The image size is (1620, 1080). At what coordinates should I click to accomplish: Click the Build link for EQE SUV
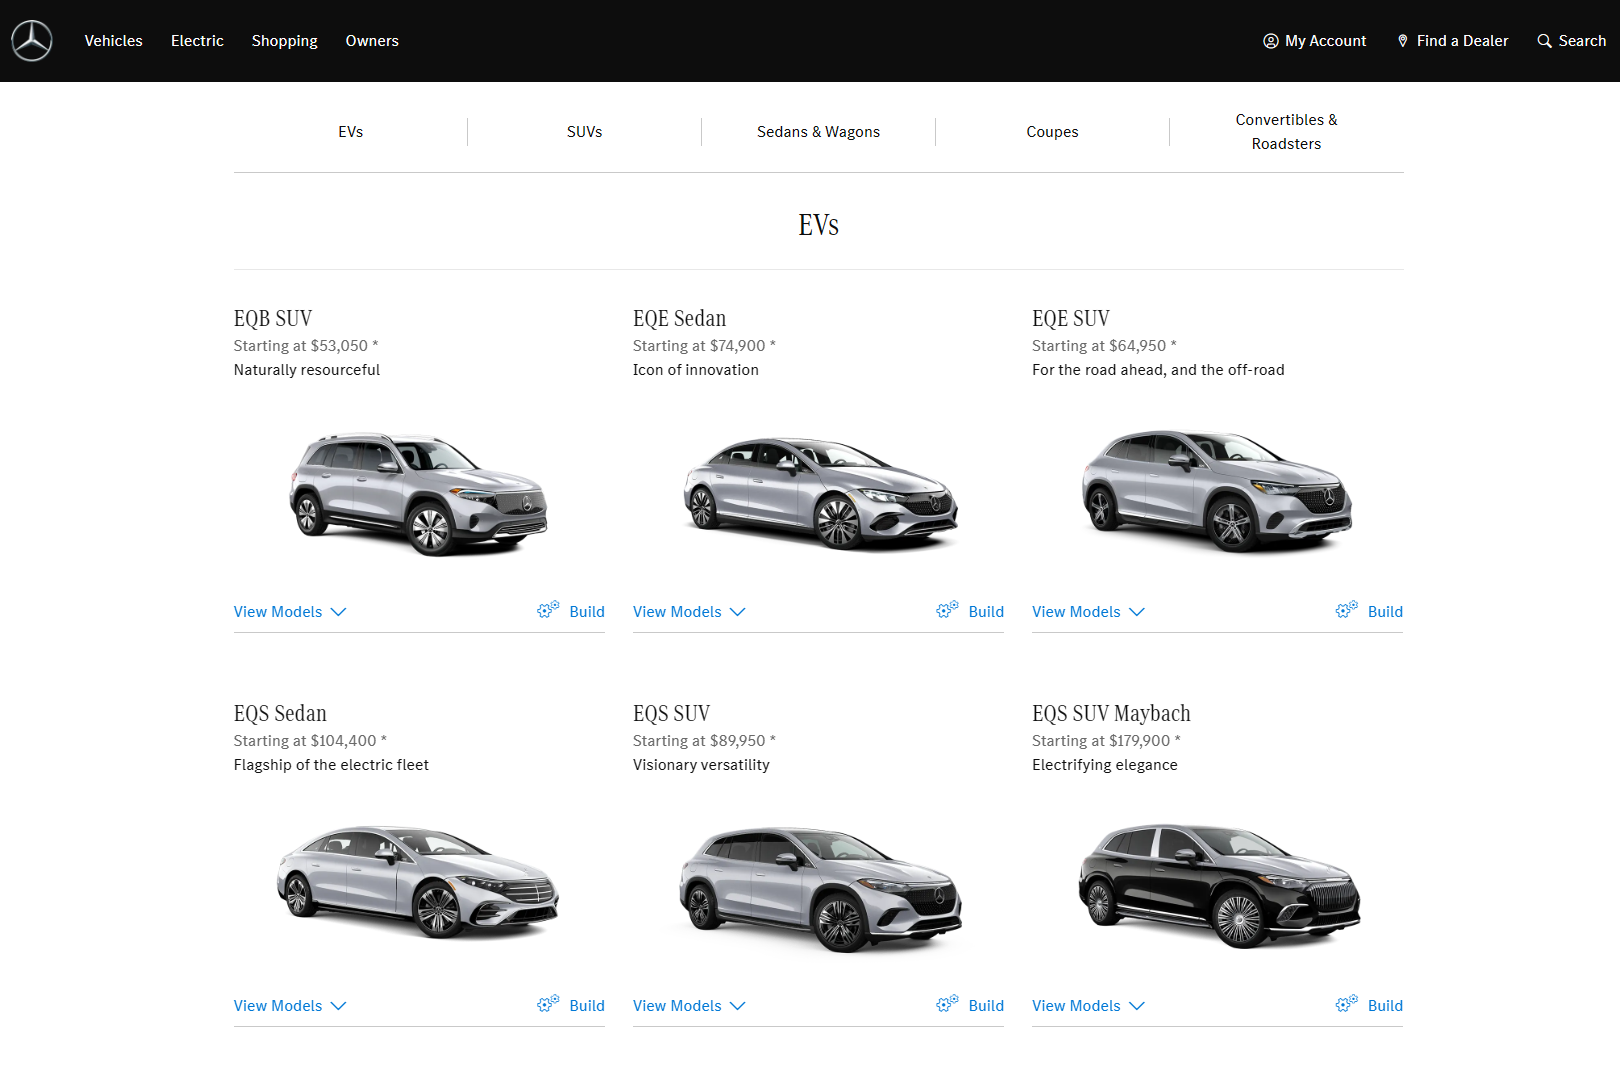[1385, 612]
